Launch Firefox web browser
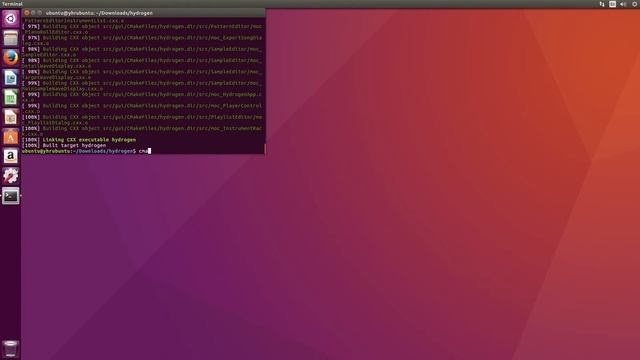This screenshot has width=640, height=360. 11,58
